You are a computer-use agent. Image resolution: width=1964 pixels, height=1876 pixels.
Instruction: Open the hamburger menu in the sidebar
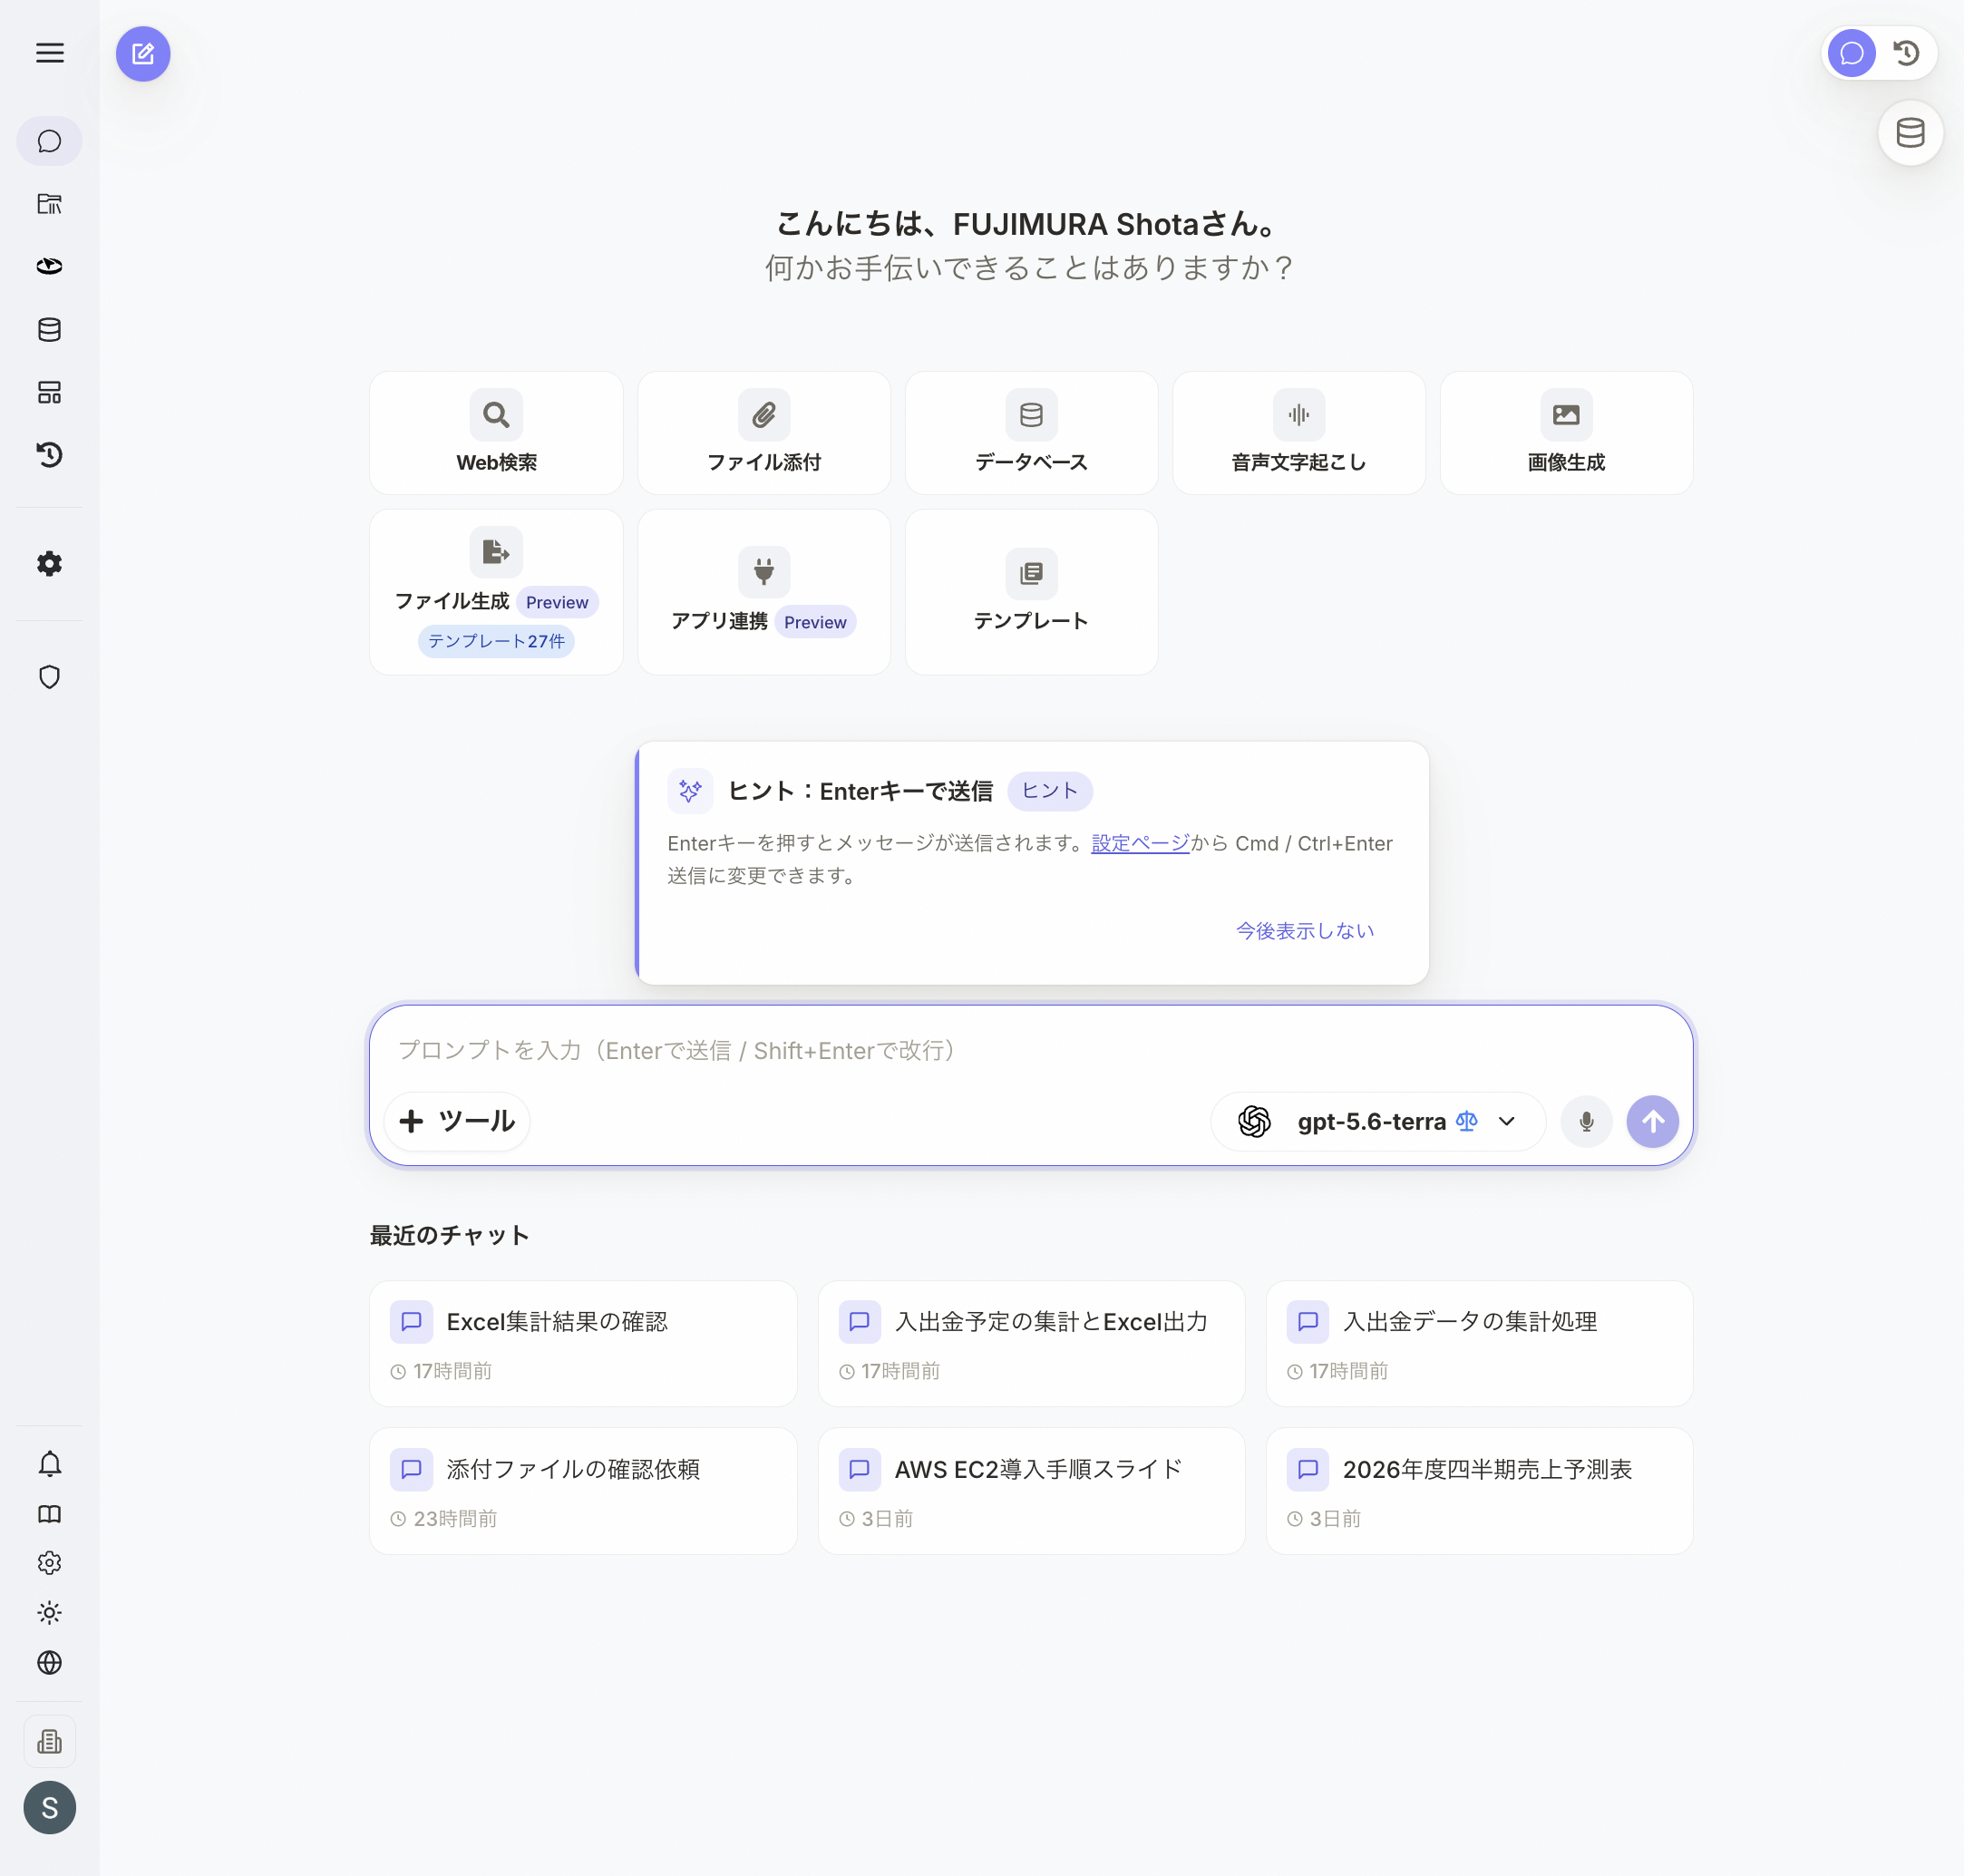pyautogui.click(x=49, y=53)
